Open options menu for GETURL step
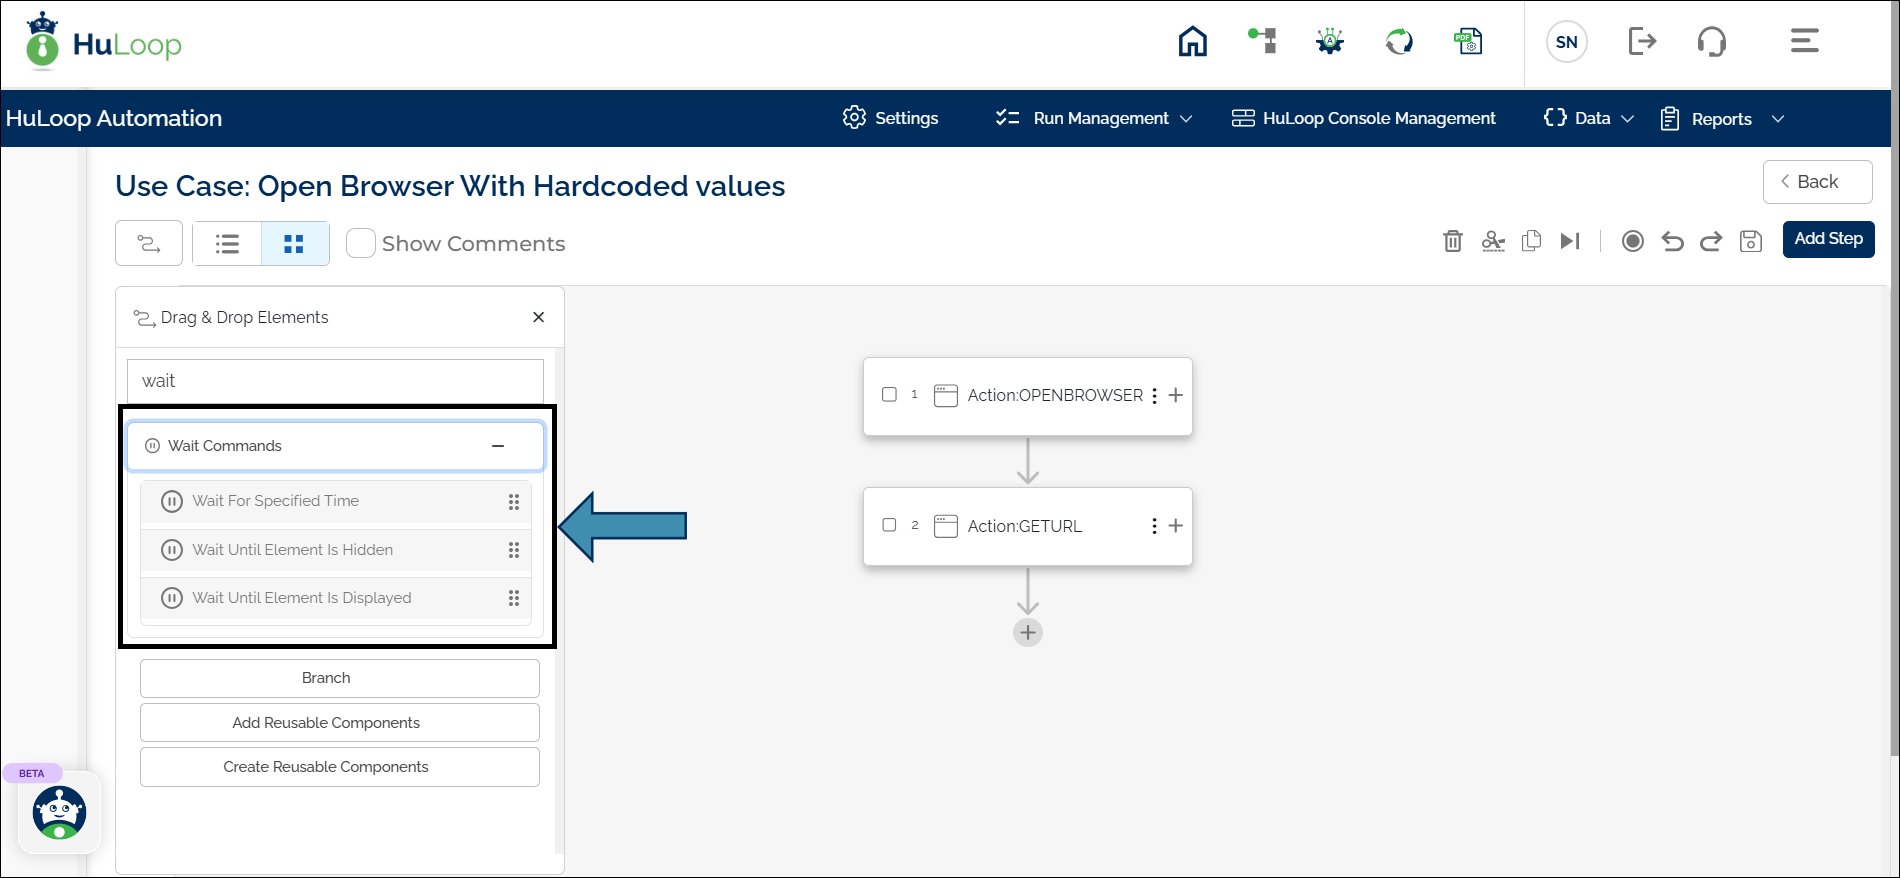The height and width of the screenshot is (878, 1900). [x=1154, y=526]
